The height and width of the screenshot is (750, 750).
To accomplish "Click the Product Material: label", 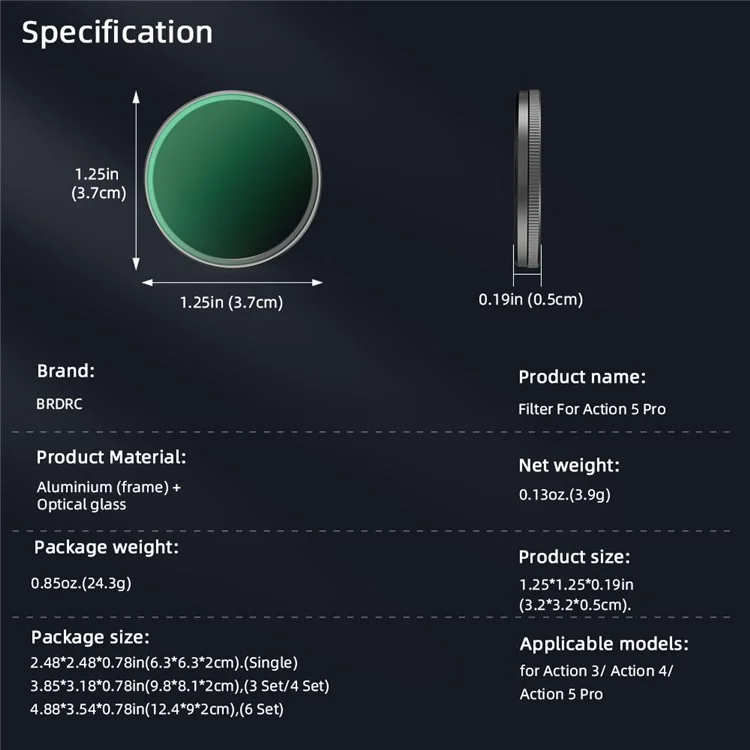I will pos(111,457).
